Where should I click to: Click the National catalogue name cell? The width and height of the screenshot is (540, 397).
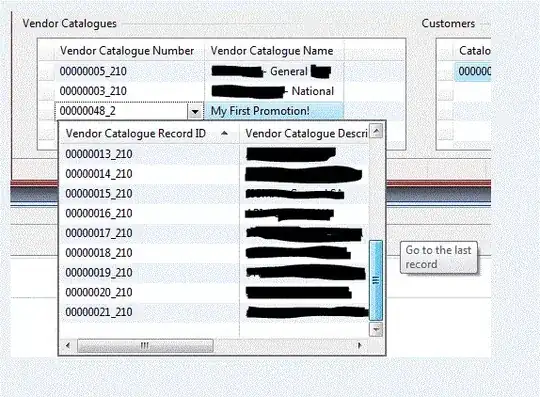[274, 91]
